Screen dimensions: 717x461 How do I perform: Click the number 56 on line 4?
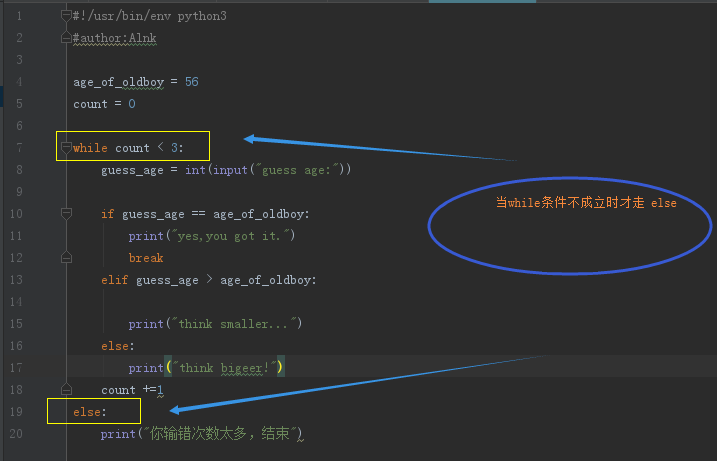(192, 82)
